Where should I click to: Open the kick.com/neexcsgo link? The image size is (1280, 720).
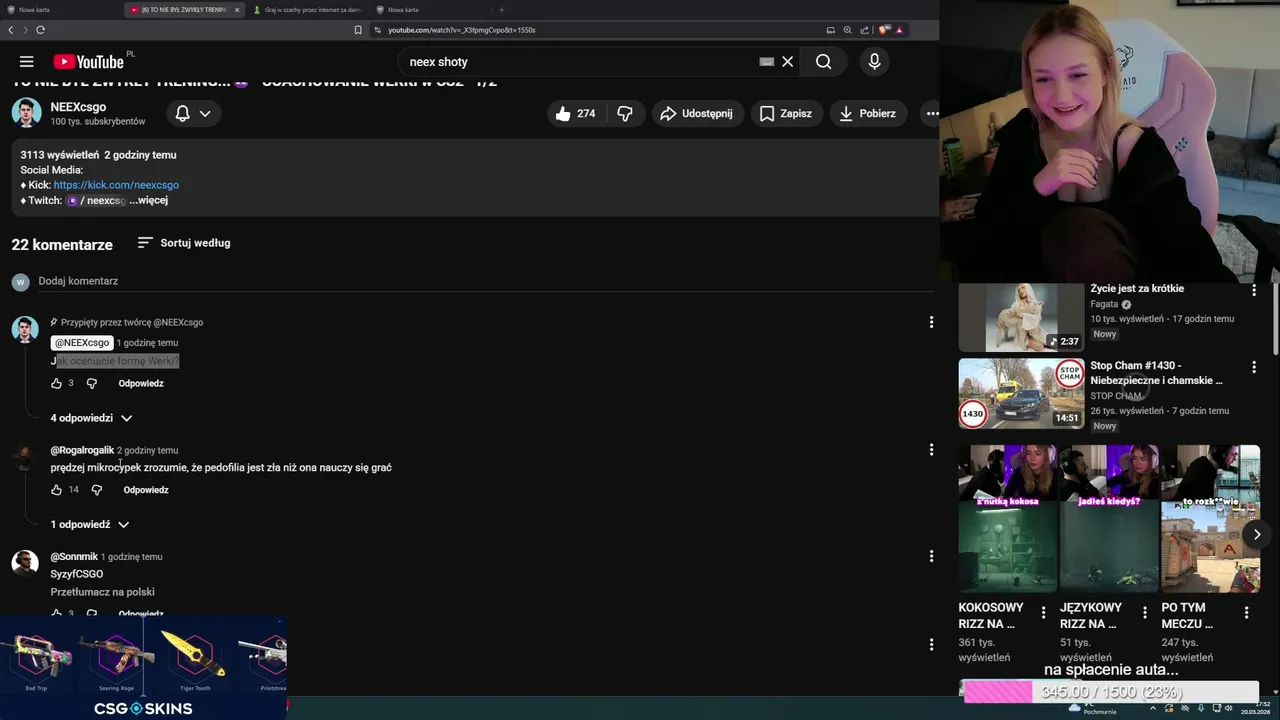[x=116, y=185]
